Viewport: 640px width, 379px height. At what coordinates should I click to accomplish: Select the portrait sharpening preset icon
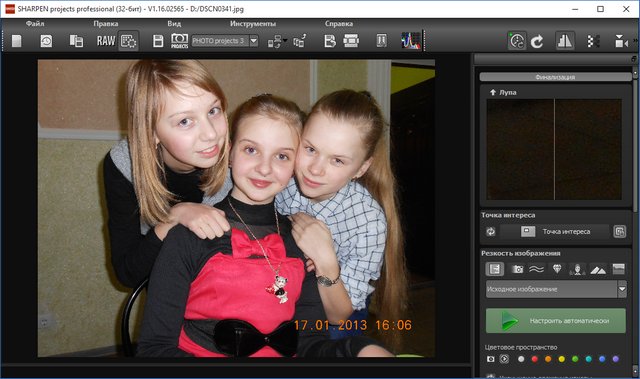click(578, 269)
